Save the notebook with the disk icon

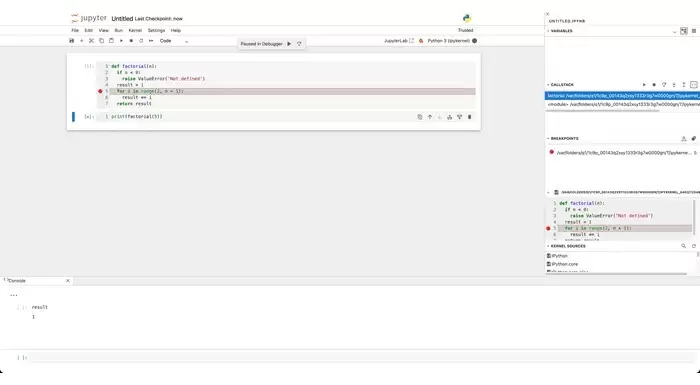coord(71,41)
